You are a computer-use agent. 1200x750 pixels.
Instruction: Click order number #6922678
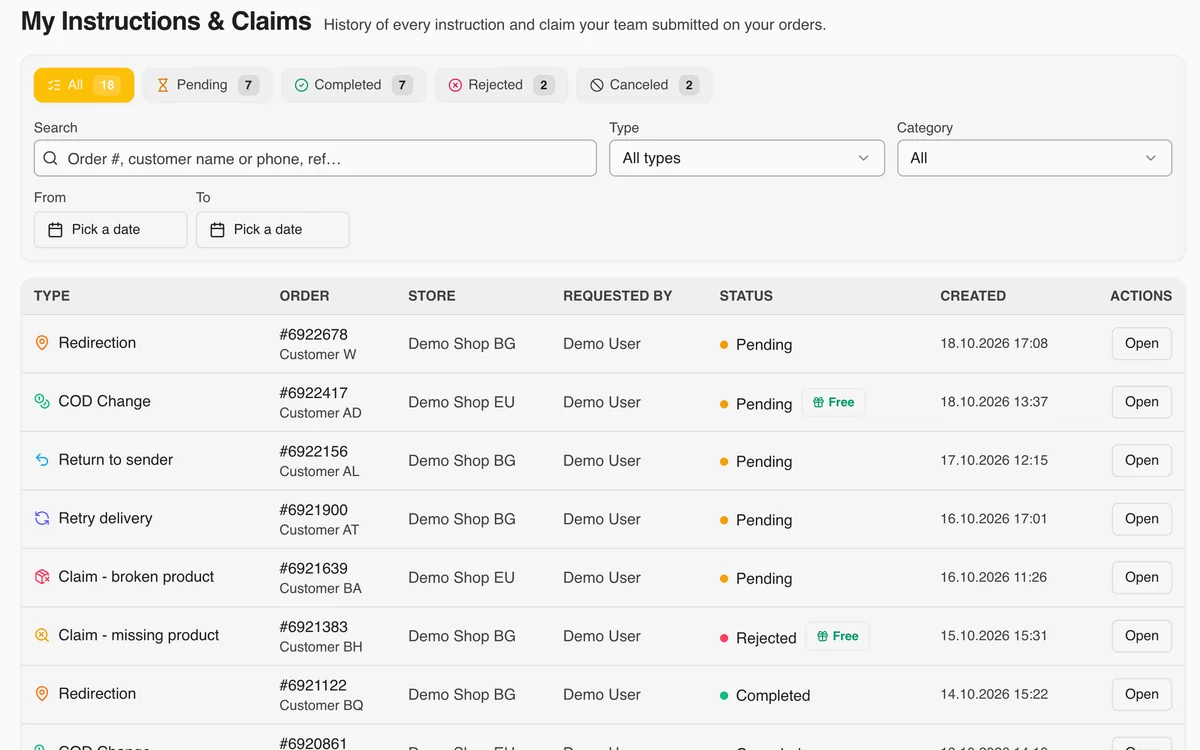click(x=314, y=334)
